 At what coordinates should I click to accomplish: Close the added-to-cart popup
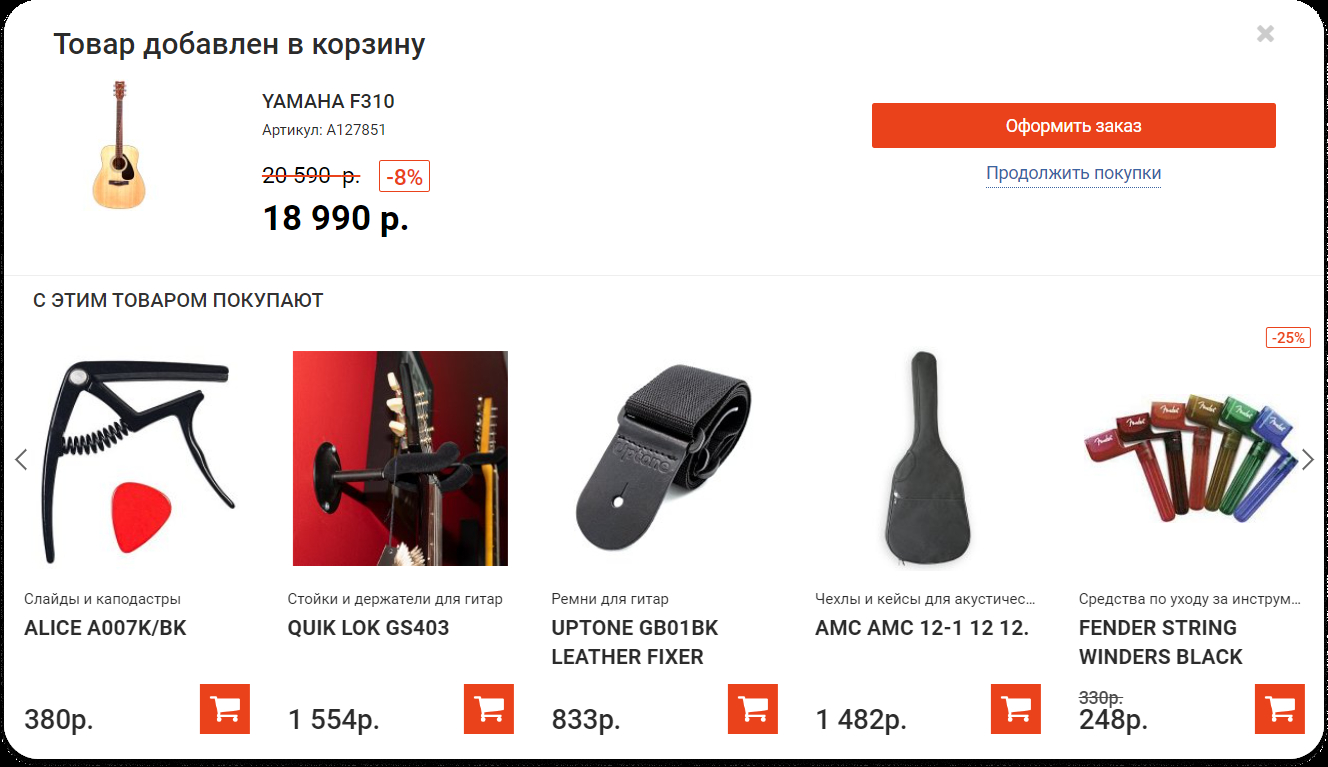[1265, 34]
